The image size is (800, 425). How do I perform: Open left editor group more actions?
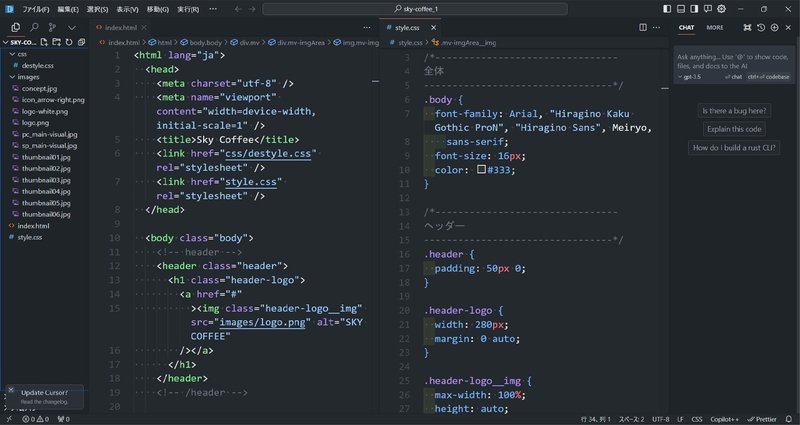[367, 28]
